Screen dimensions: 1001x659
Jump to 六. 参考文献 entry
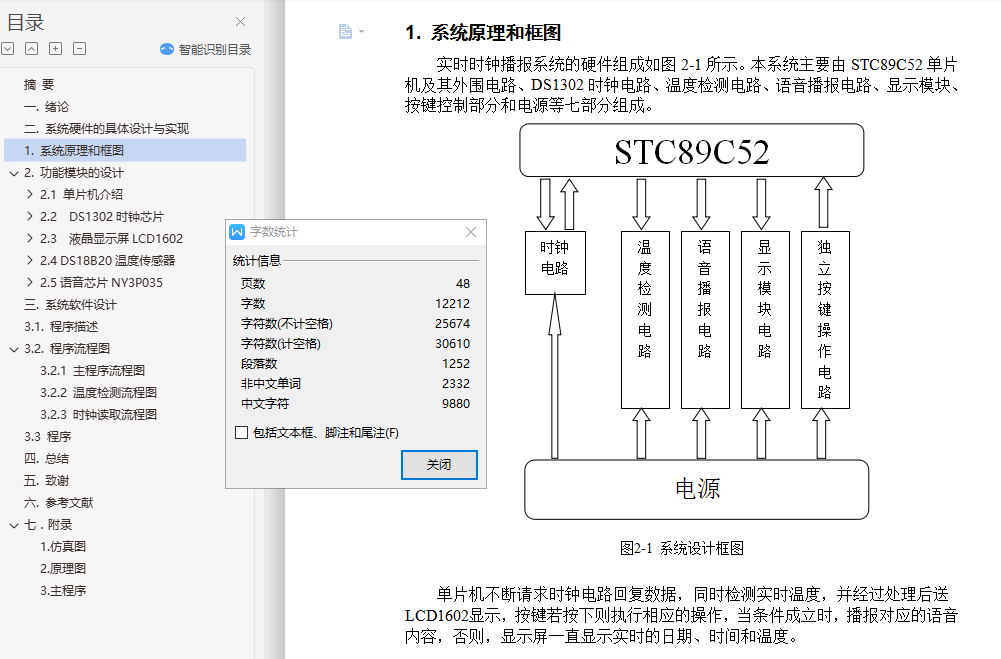pyautogui.click(x=58, y=503)
